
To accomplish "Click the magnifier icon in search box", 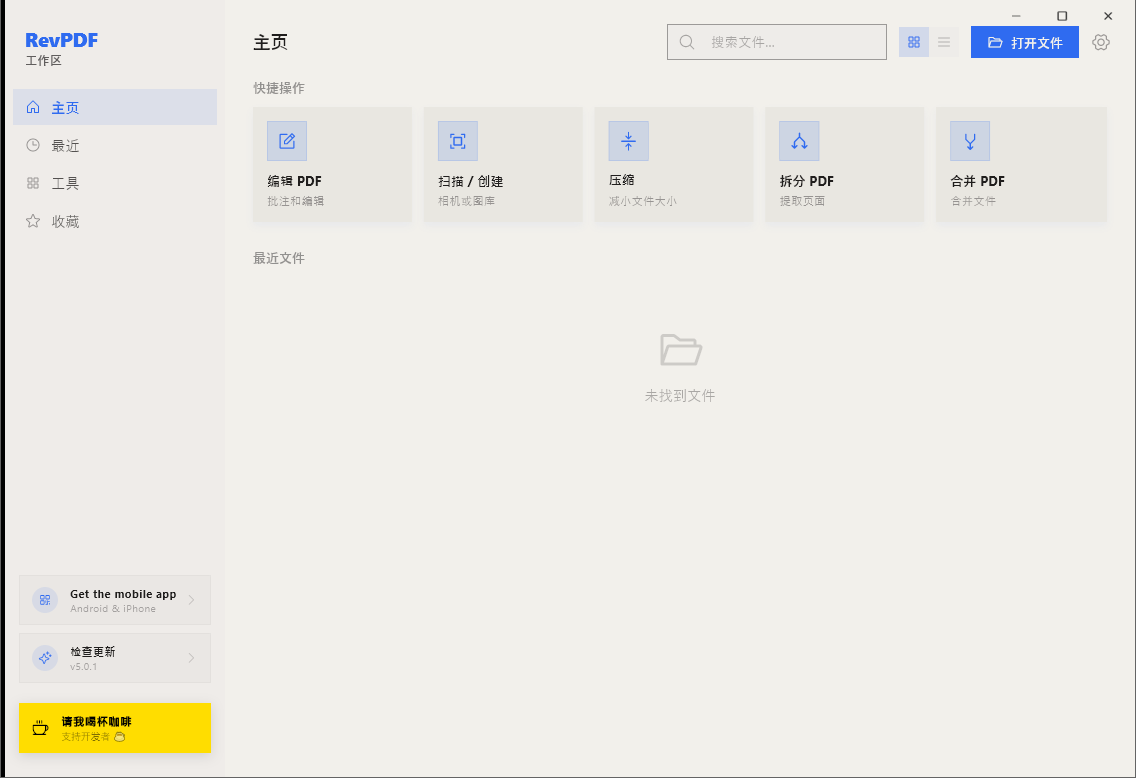I will pyautogui.click(x=687, y=42).
